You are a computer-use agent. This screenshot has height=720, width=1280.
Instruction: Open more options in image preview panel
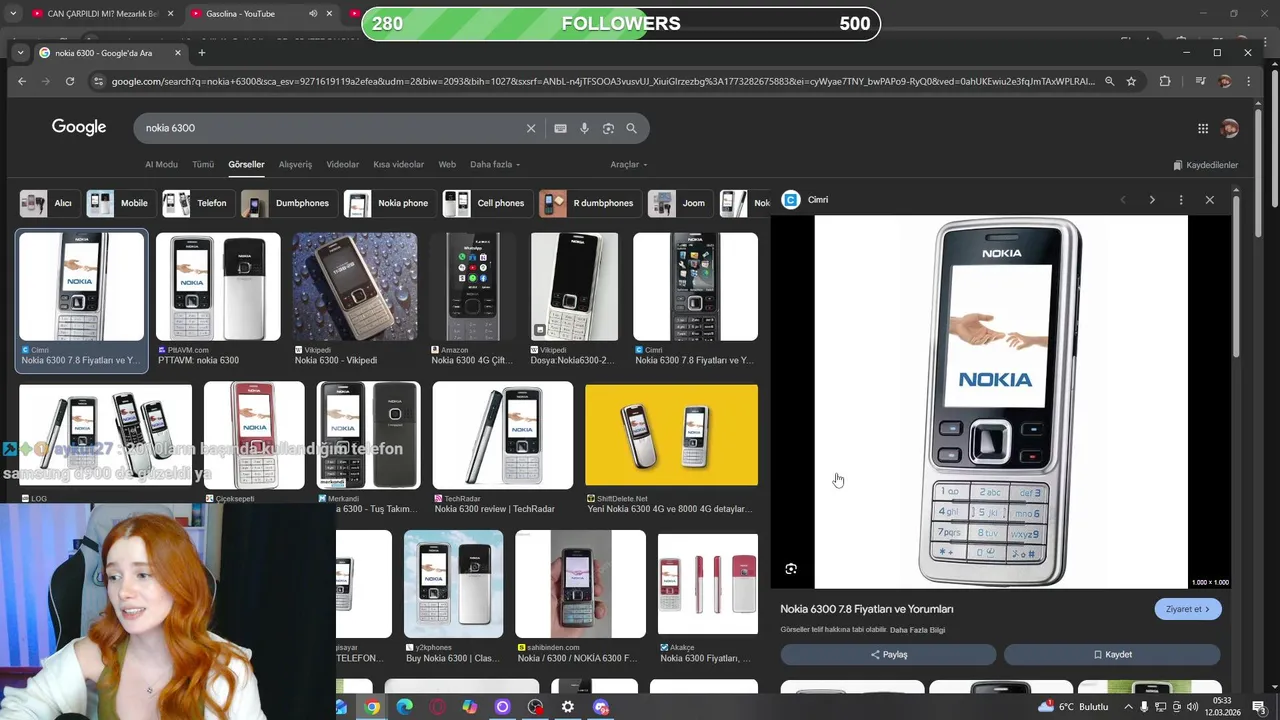point(1181,200)
